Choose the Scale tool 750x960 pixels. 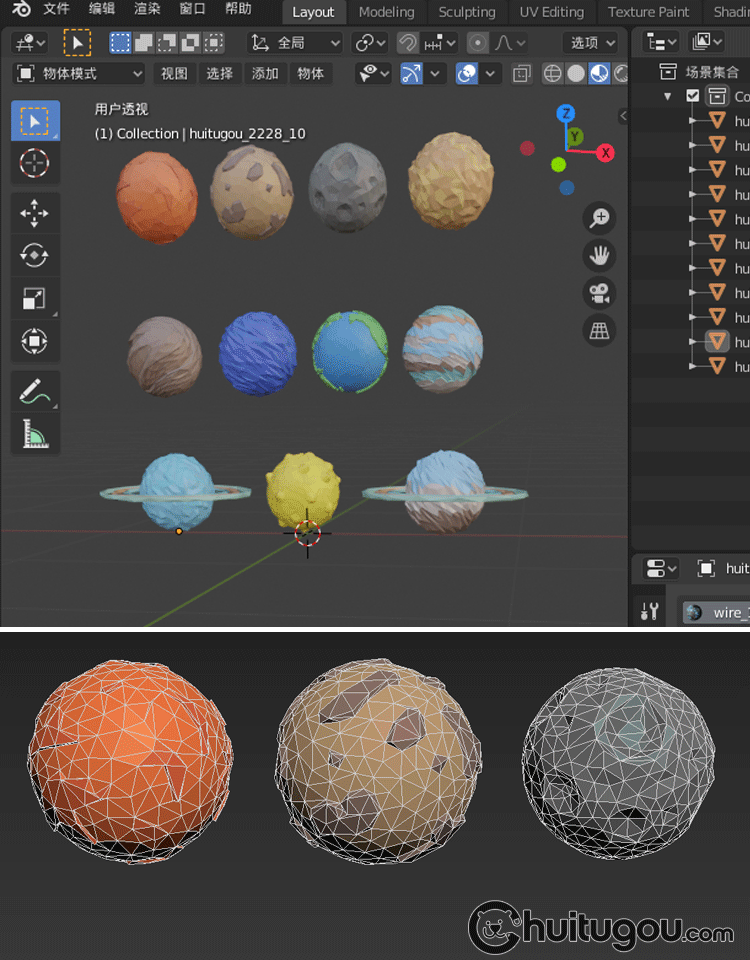pos(35,299)
